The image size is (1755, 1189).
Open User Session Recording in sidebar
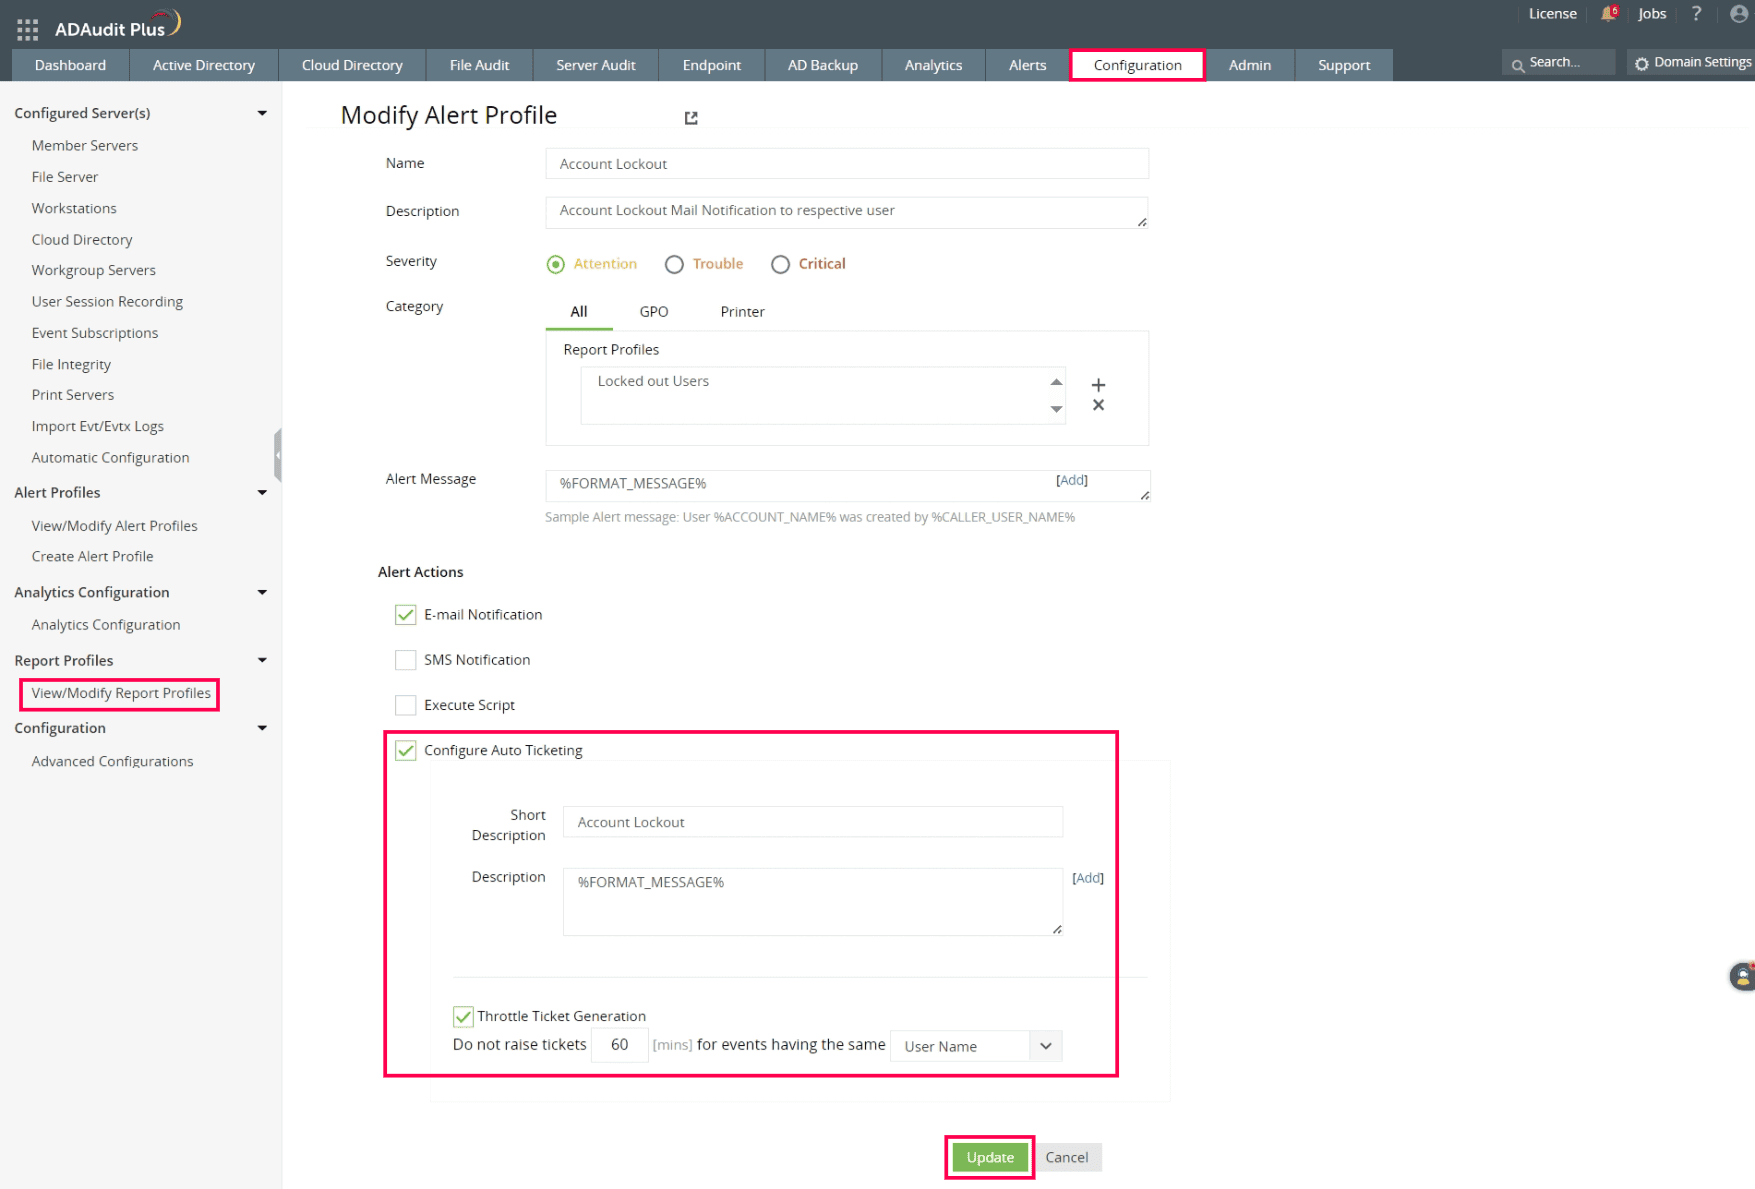pos(107,302)
